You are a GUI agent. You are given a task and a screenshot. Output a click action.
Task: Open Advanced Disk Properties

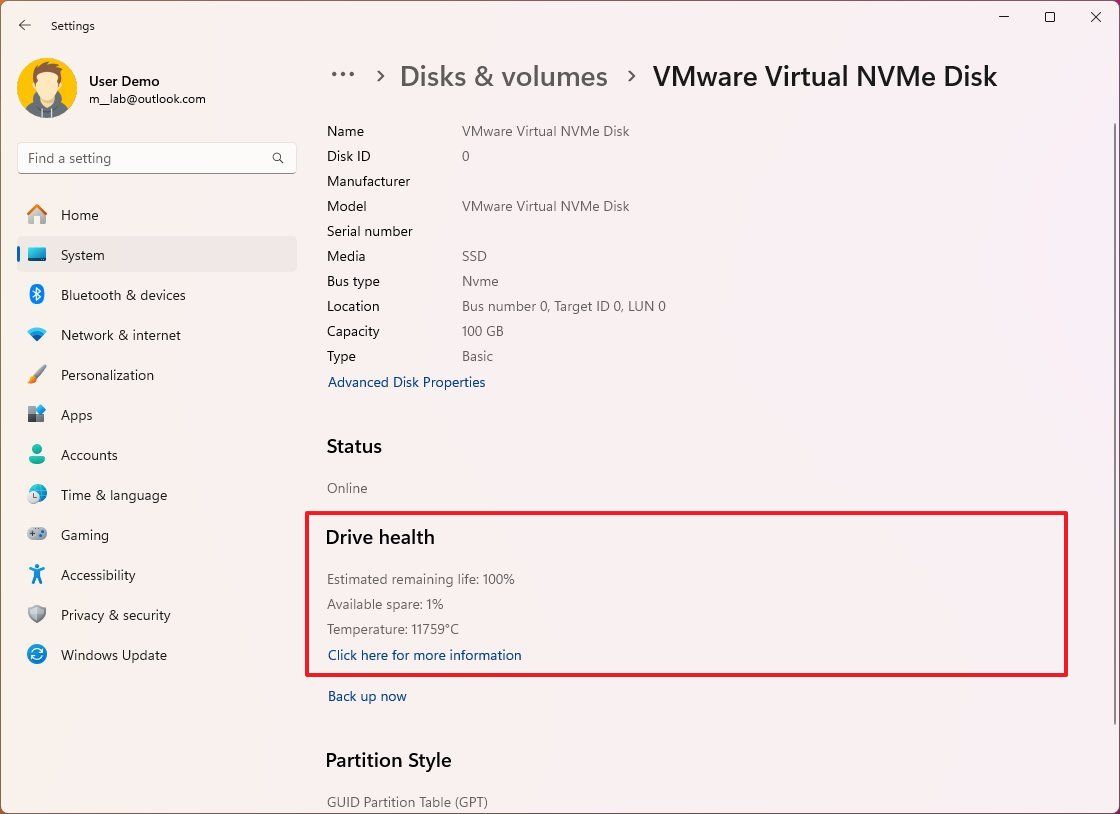pyautogui.click(x=406, y=382)
